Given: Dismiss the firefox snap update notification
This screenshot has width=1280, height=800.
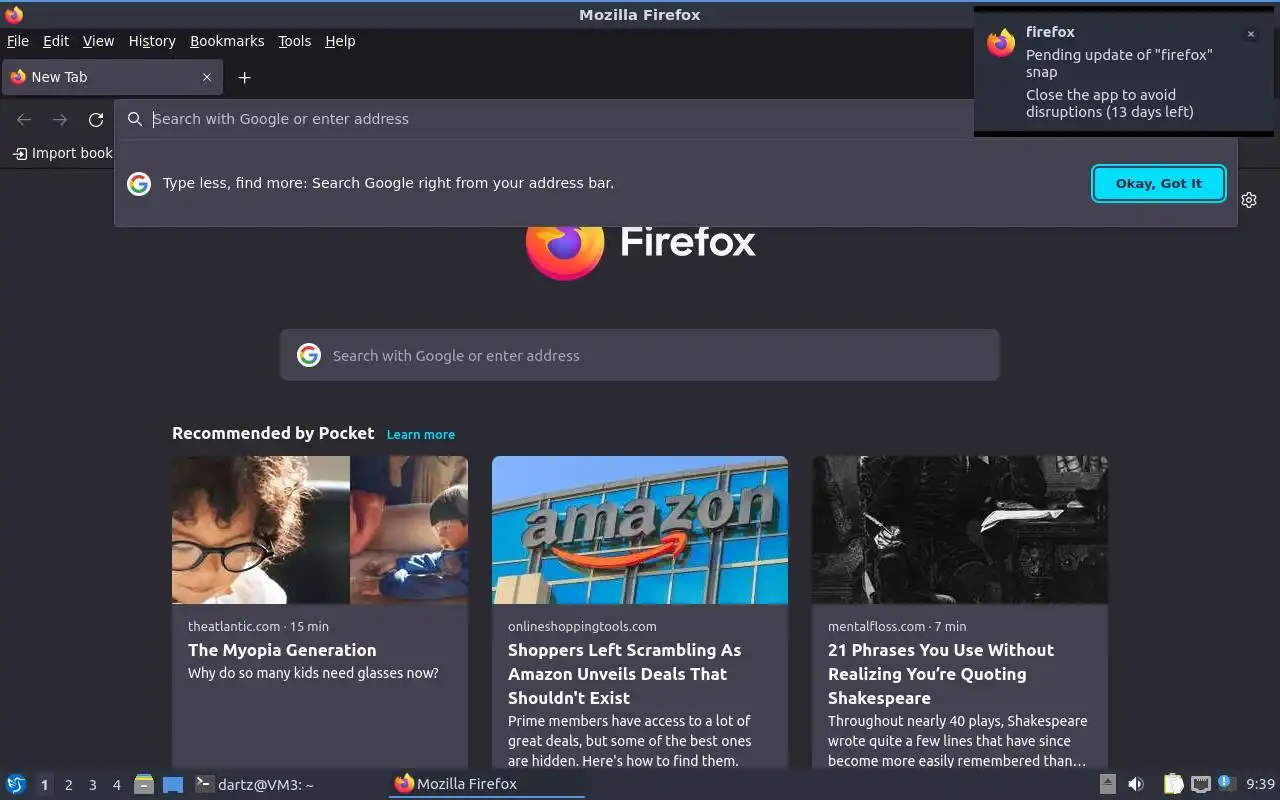Looking at the screenshot, I should click(x=1250, y=34).
